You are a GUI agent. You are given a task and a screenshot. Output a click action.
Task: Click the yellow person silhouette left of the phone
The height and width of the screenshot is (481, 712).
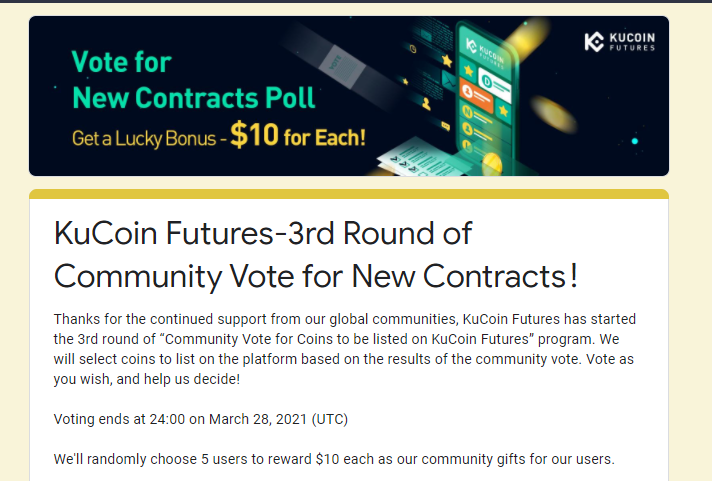[426, 104]
